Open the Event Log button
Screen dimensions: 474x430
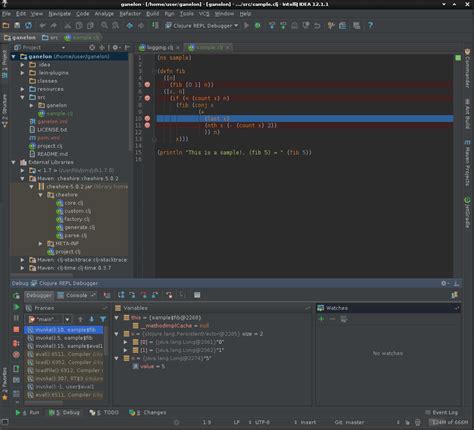point(442,413)
